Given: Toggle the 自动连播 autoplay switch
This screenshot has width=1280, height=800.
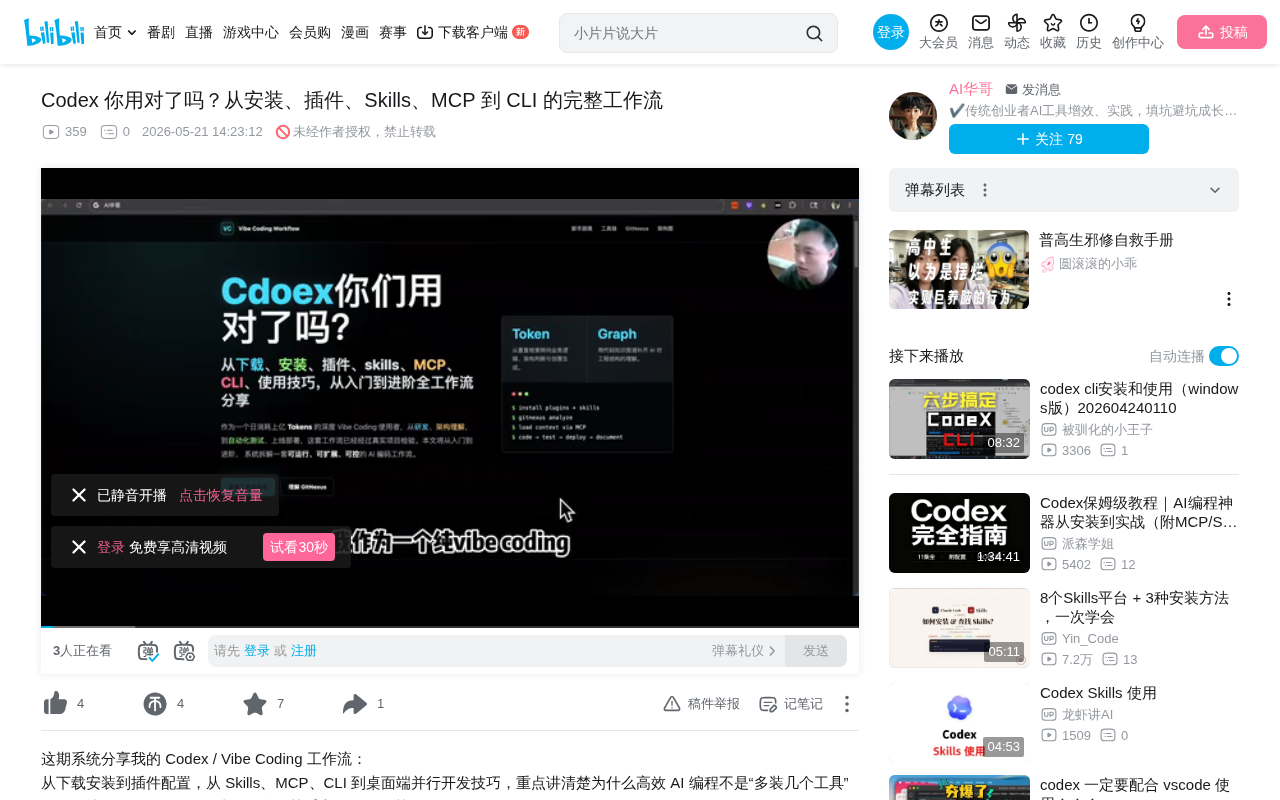Looking at the screenshot, I should (x=1224, y=356).
